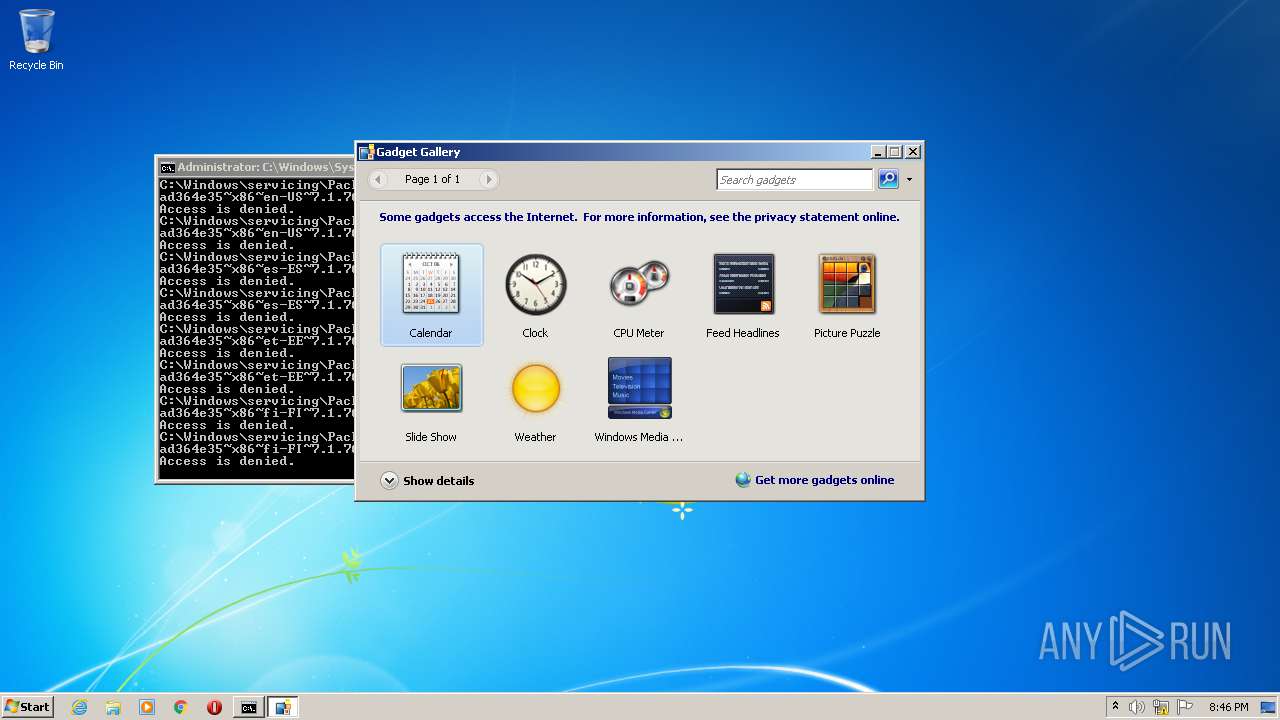Screen dimensions: 1280x720
Task: Click the gadget search magnifier button
Action: click(x=888, y=179)
